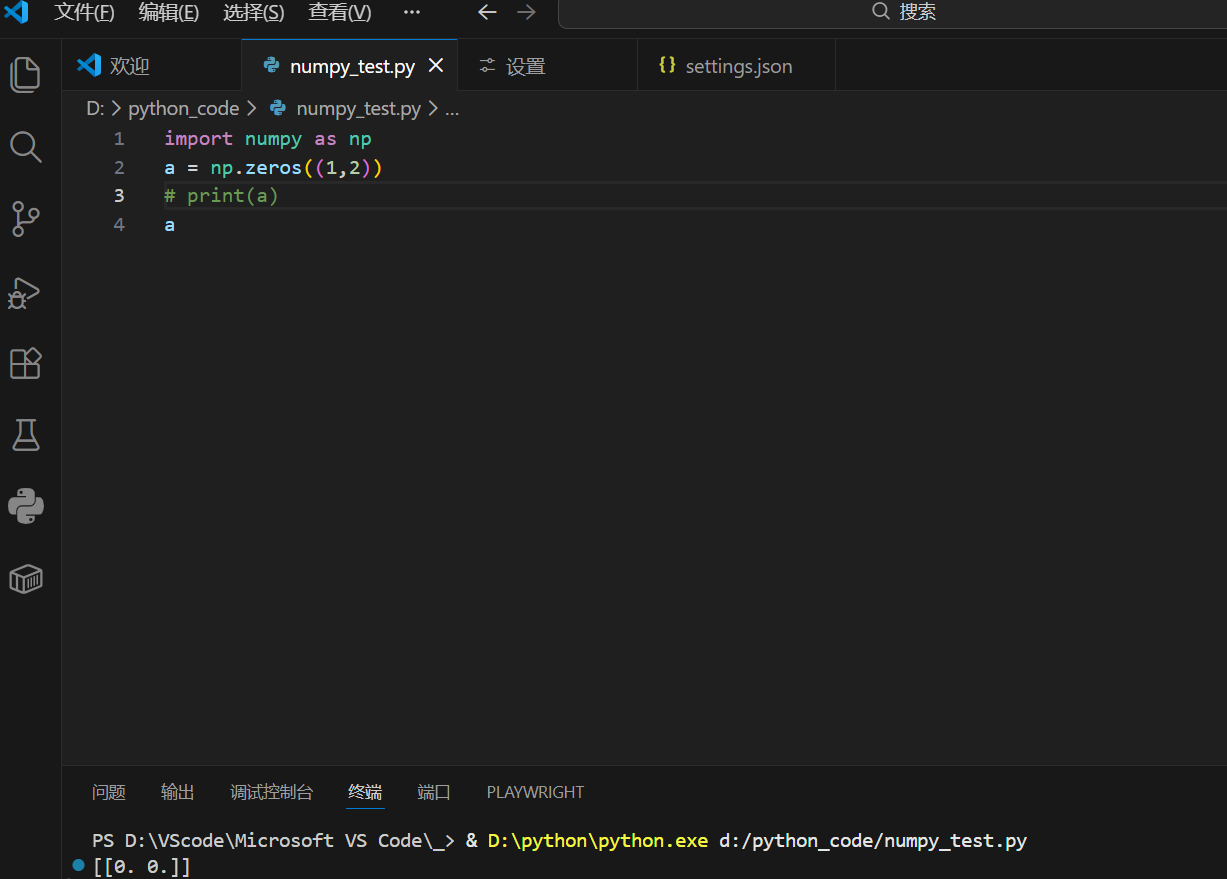Open the 编辑(E) menu

168,13
